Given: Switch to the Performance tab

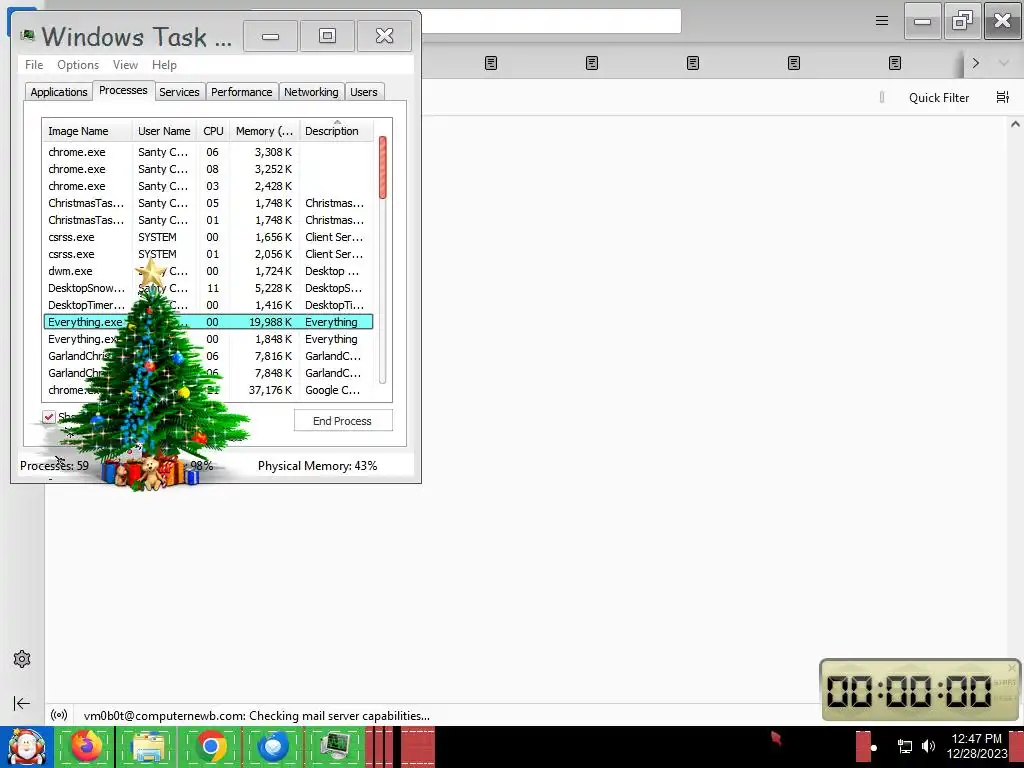Looking at the screenshot, I should [242, 92].
